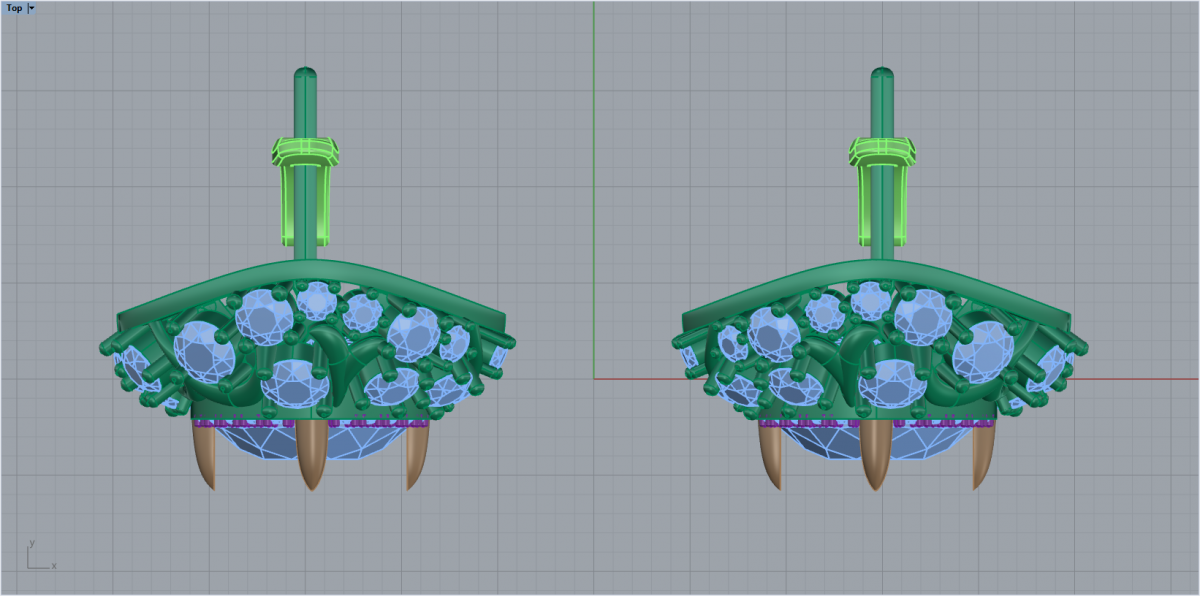Select the right model's center bronze prong
Screen dimensions: 1200x596
click(877, 455)
